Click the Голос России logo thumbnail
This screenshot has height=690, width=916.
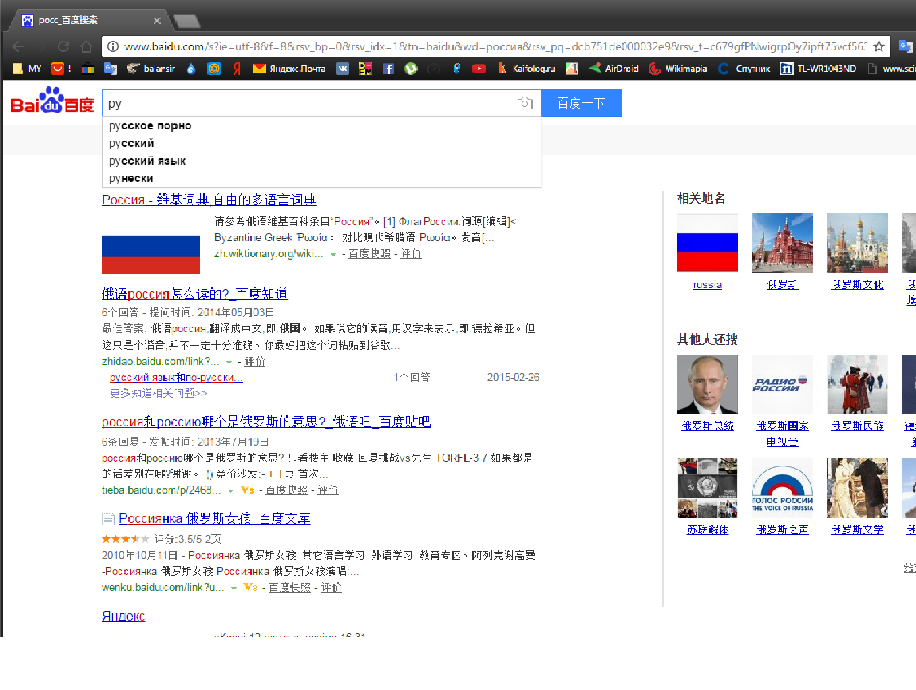782,488
